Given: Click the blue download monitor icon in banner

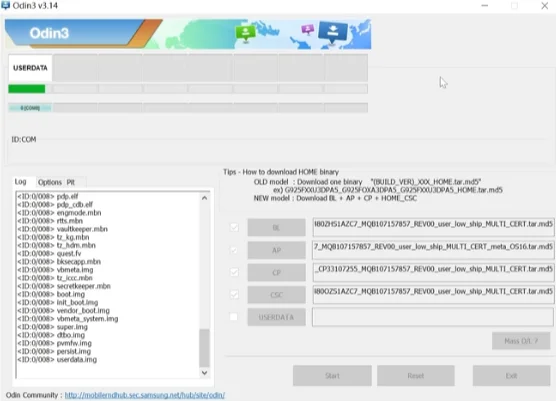Looking at the screenshot, I should pos(333,33).
